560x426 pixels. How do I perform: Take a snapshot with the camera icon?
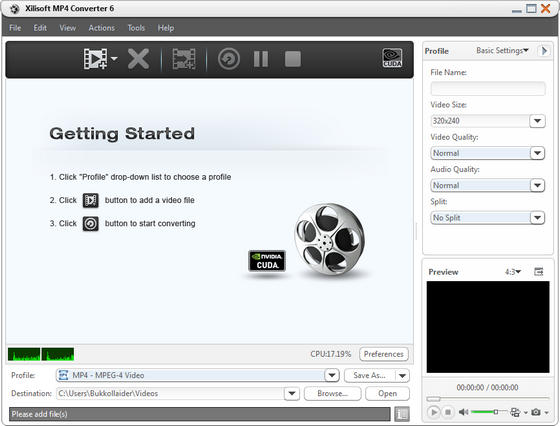535,412
